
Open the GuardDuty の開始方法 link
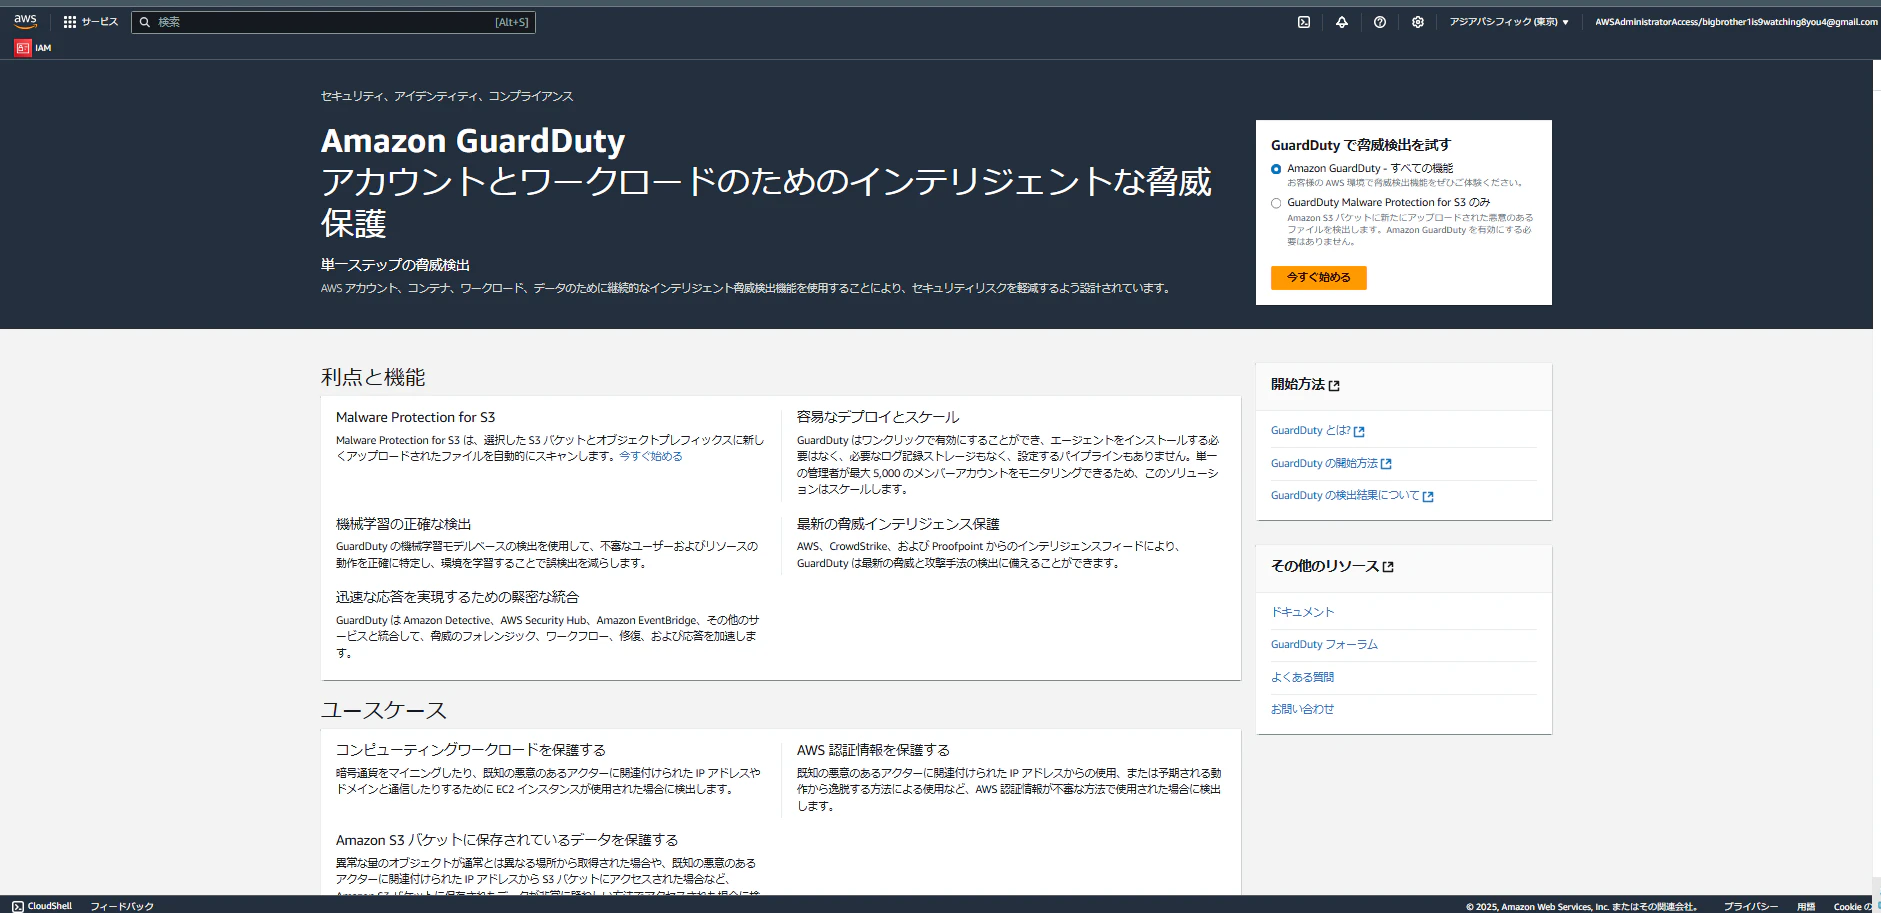click(x=1331, y=464)
